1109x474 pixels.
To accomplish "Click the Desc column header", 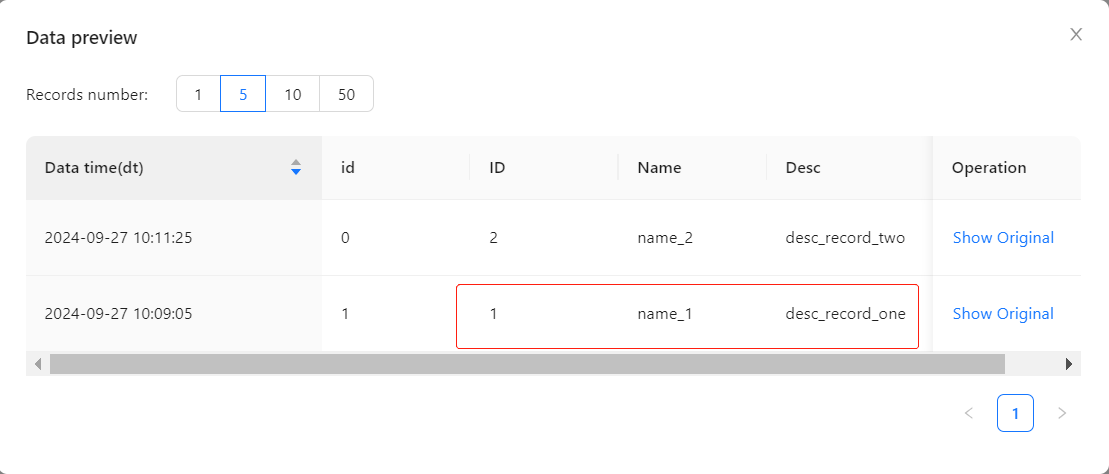I will (x=803, y=168).
